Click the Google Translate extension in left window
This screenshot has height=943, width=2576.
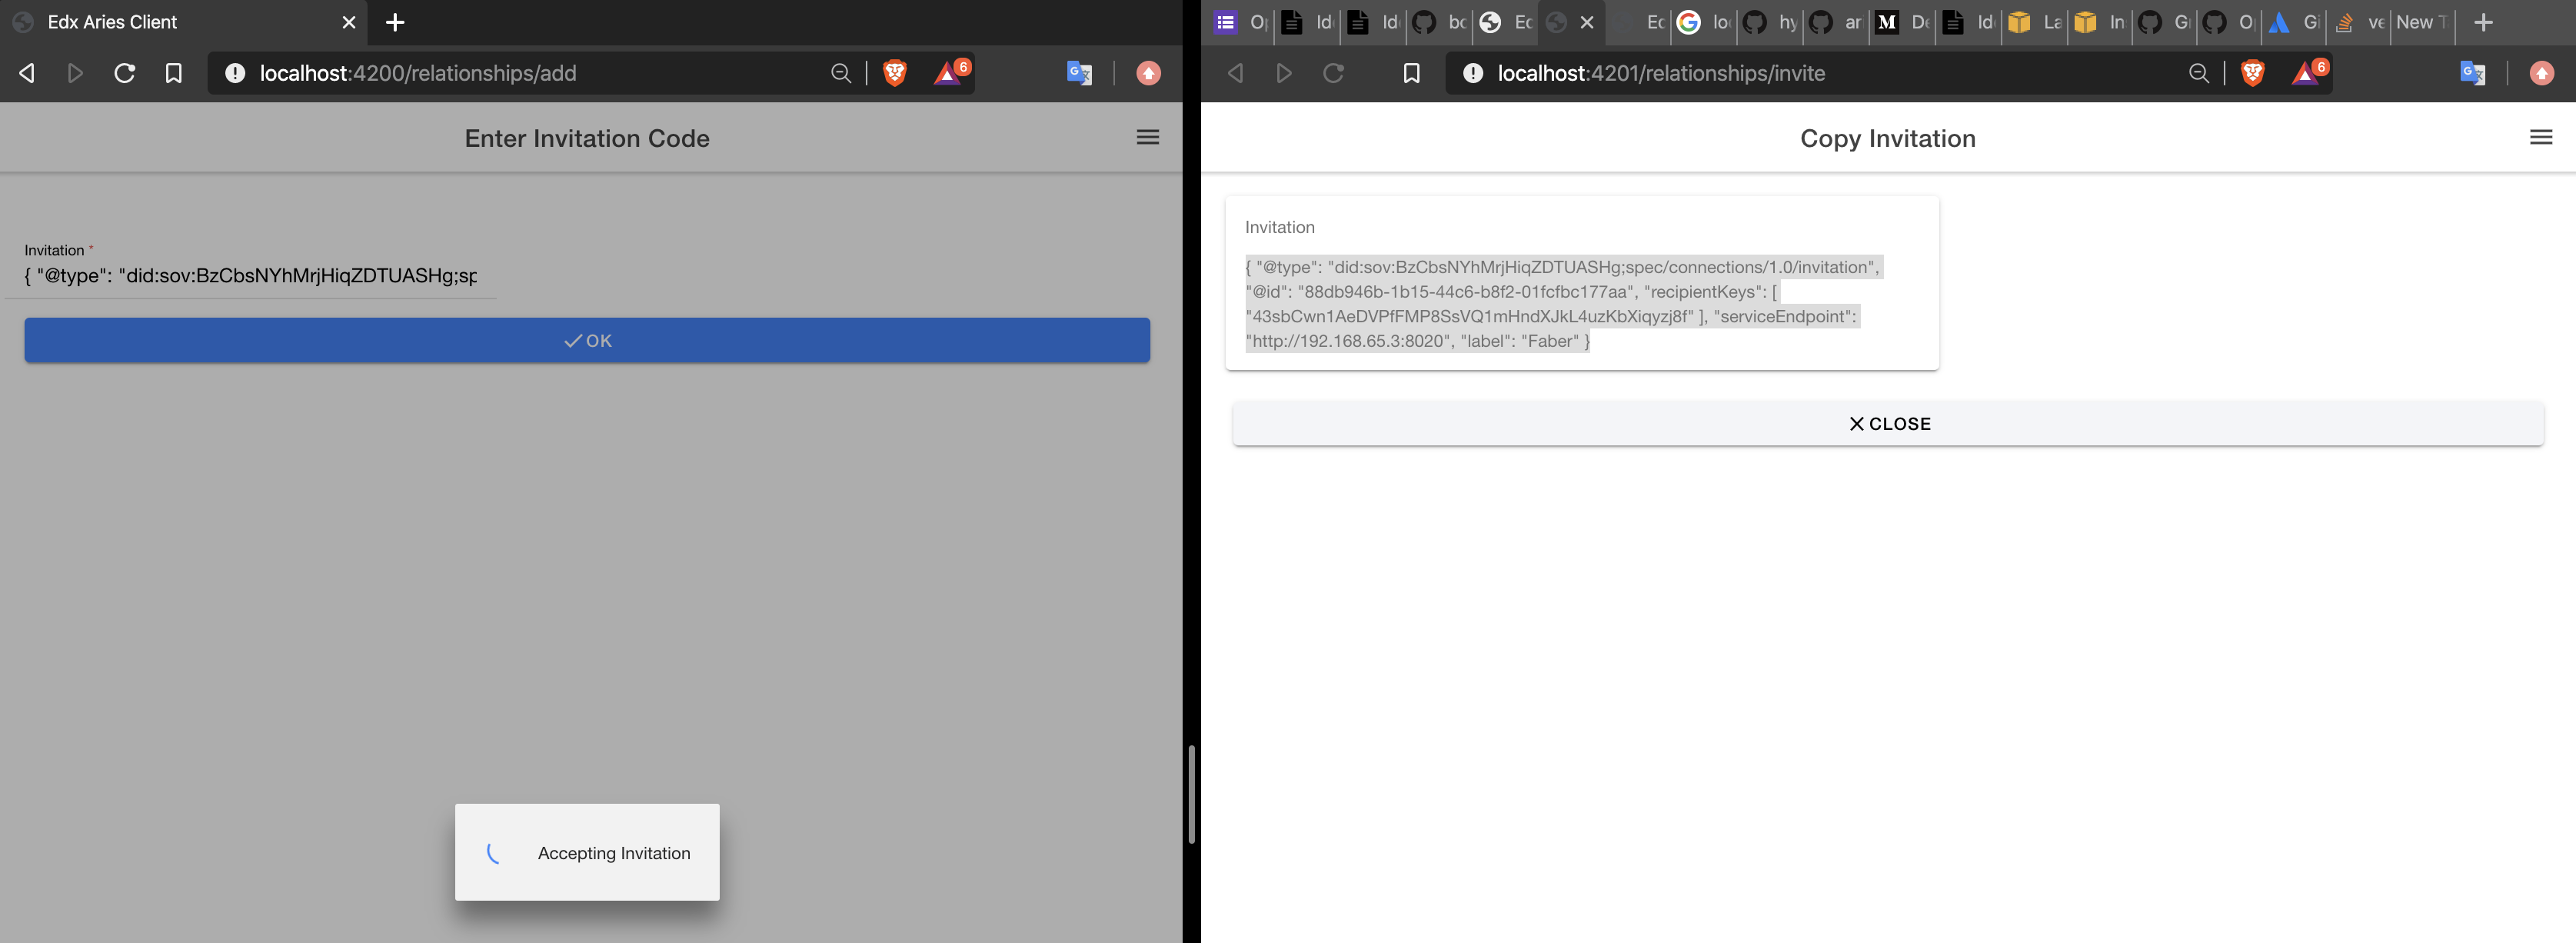coord(1078,73)
